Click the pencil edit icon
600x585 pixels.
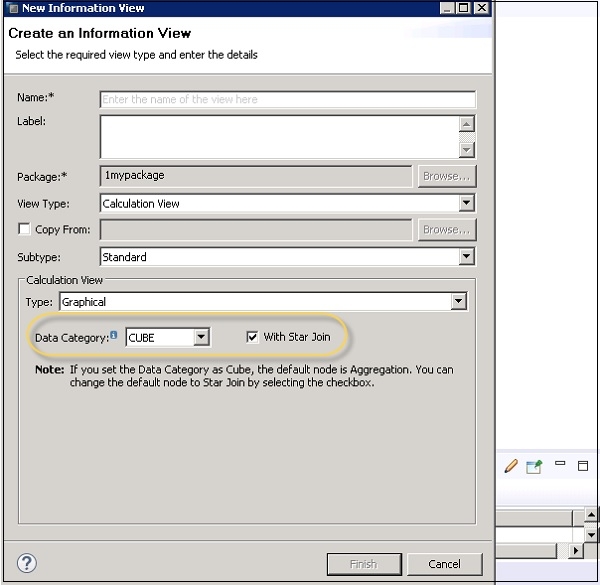coord(511,466)
